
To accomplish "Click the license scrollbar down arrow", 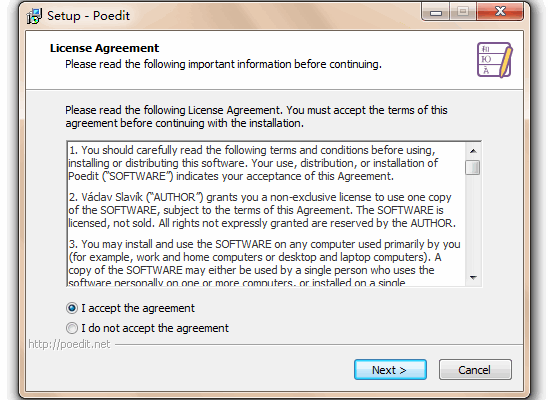I will [473, 278].
